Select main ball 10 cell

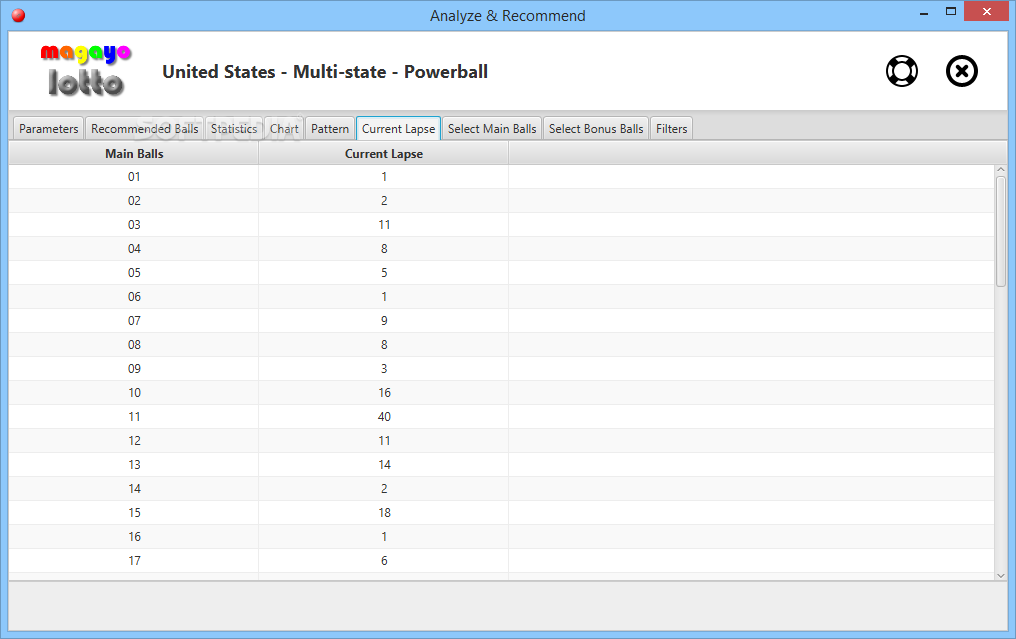134,393
